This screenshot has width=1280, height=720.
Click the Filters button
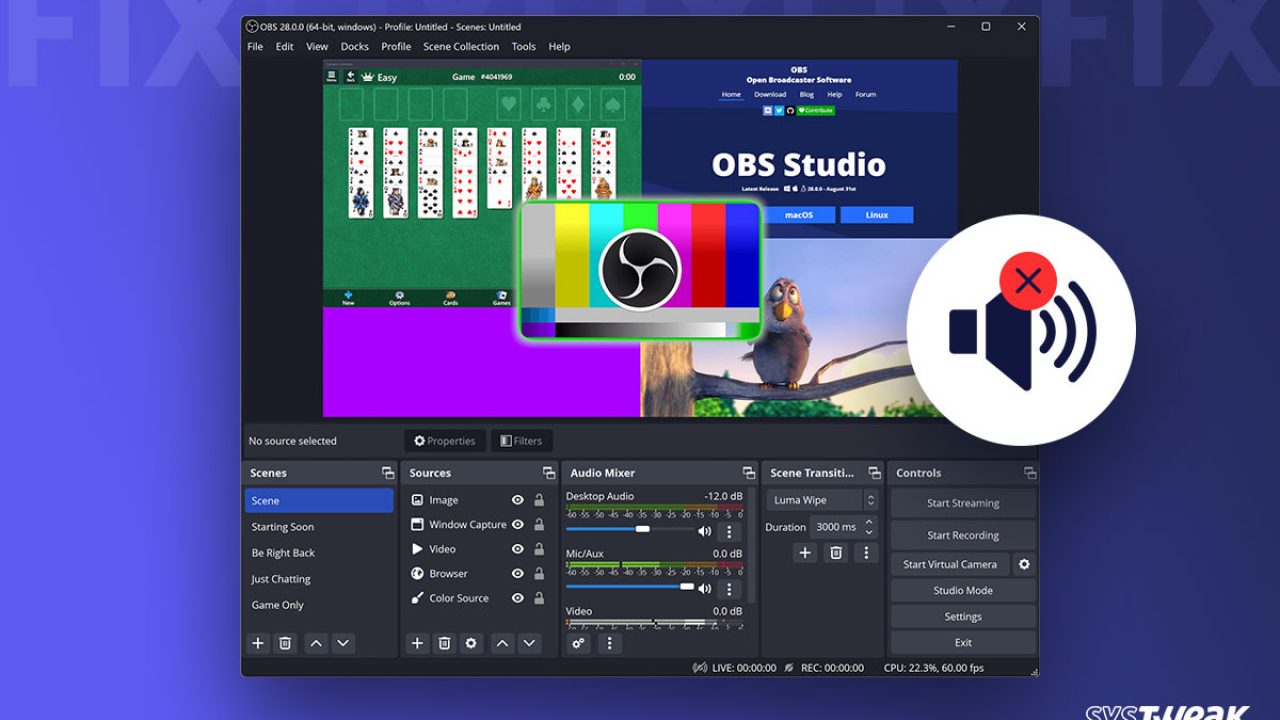pyautogui.click(x=521, y=441)
